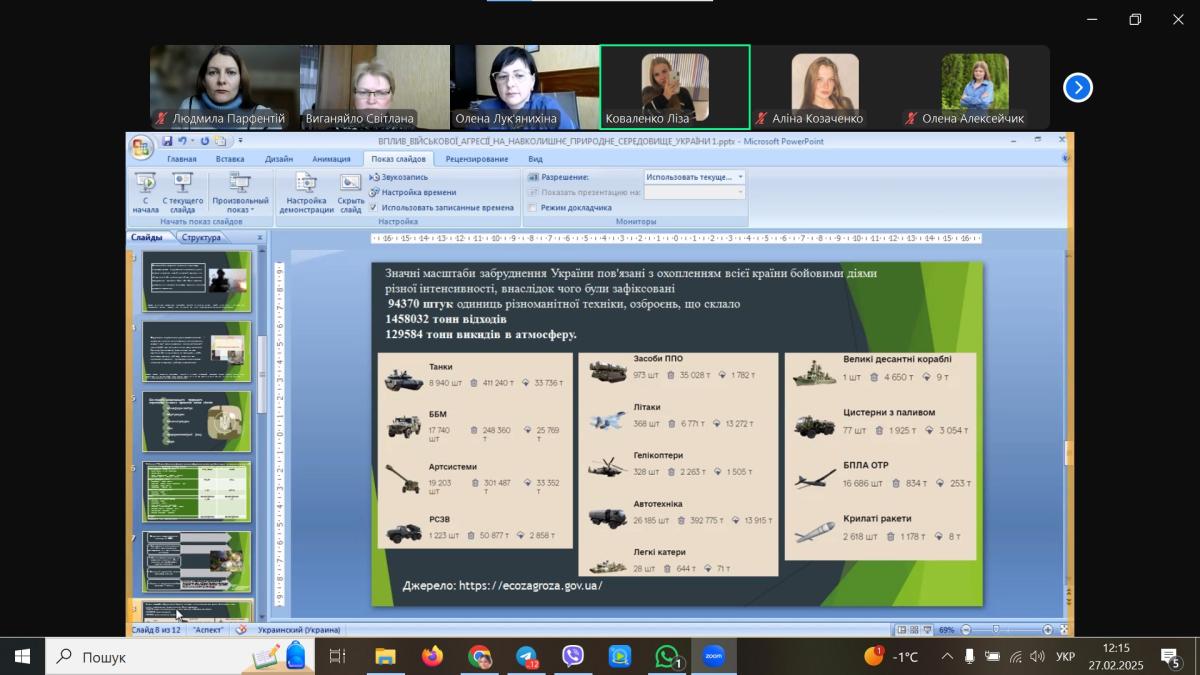This screenshot has width=1200, height=675.
Task: Select slide 5 thumbnail
Action: coord(197,421)
